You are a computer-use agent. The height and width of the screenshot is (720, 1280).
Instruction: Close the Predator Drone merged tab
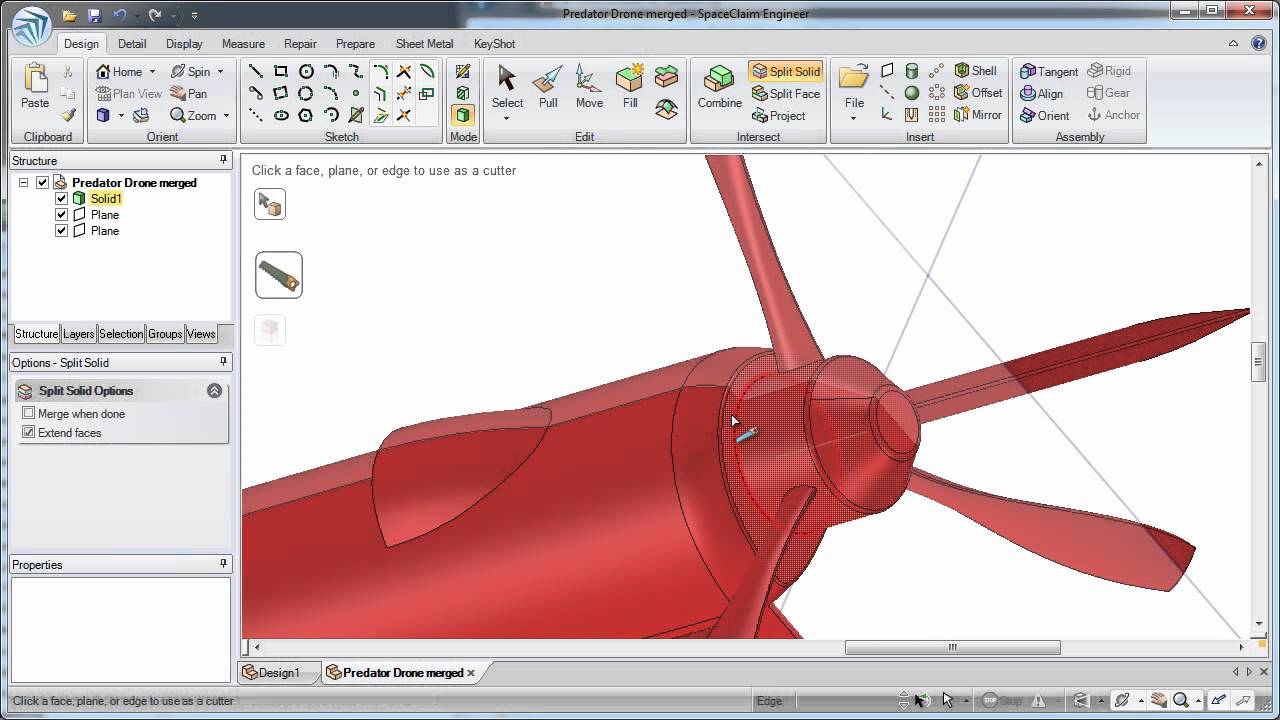point(471,673)
